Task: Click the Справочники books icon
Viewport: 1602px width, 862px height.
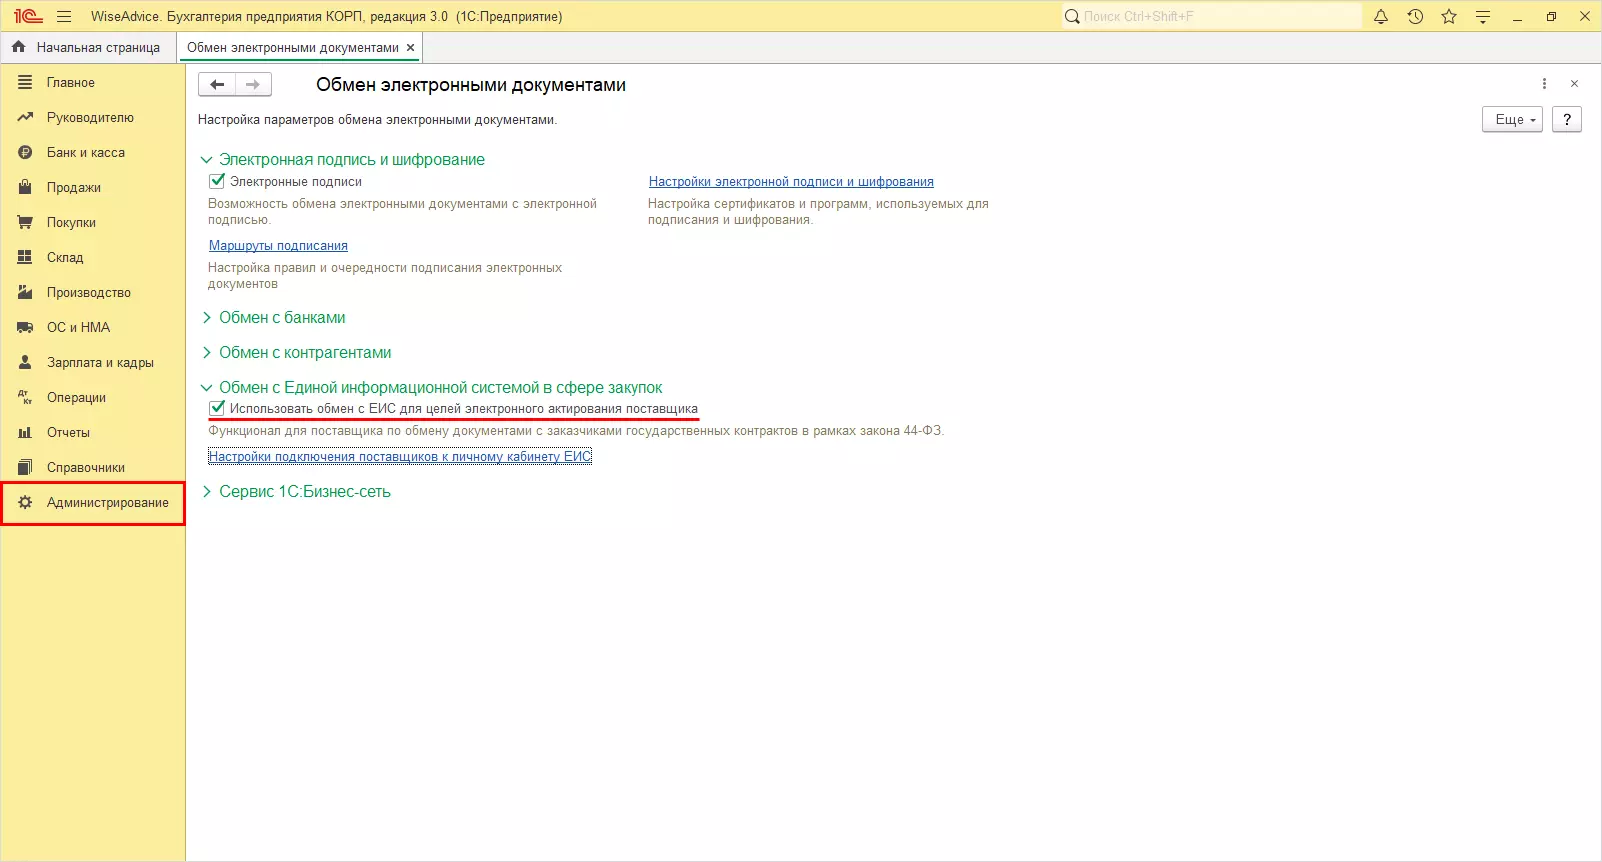Action: (x=25, y=467)
